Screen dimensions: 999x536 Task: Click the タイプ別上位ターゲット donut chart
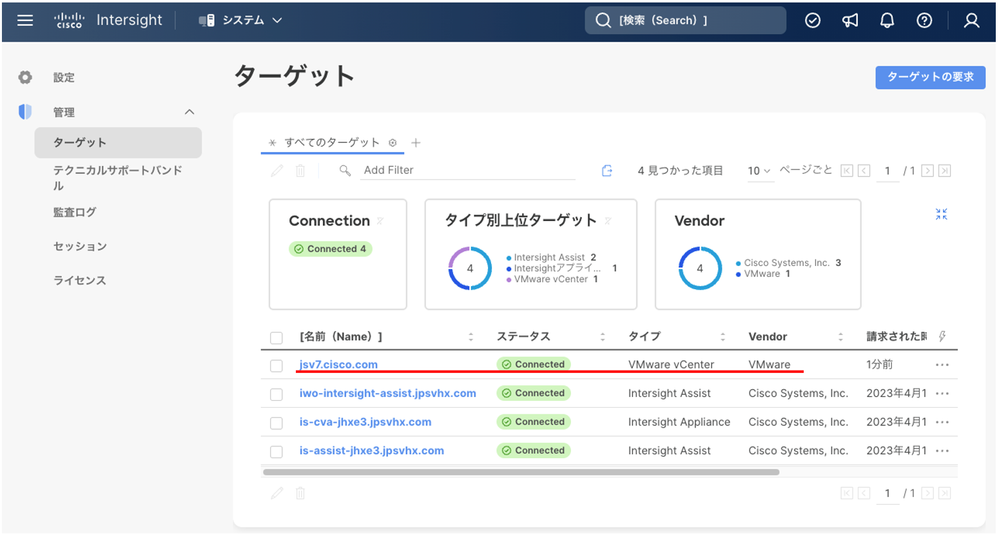[470, 268]
